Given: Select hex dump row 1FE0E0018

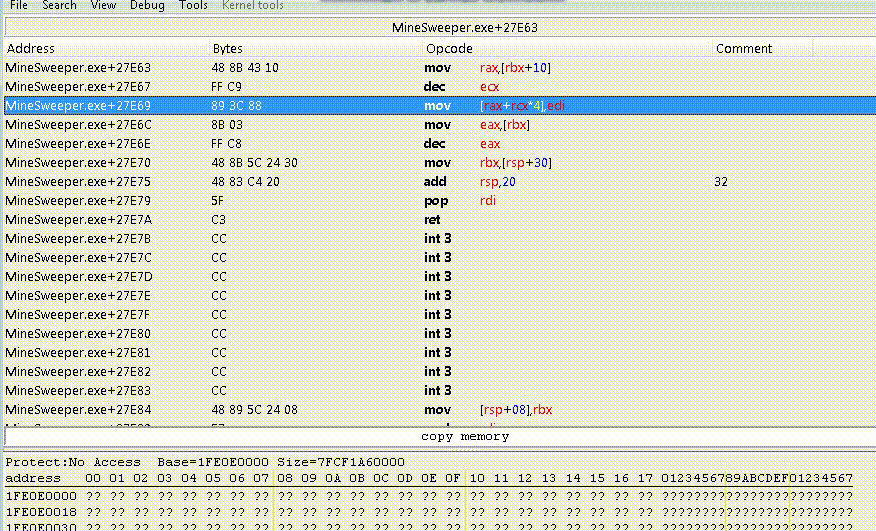Looking at the screenshot, I should pyautogui.click(x=429, y=511).
